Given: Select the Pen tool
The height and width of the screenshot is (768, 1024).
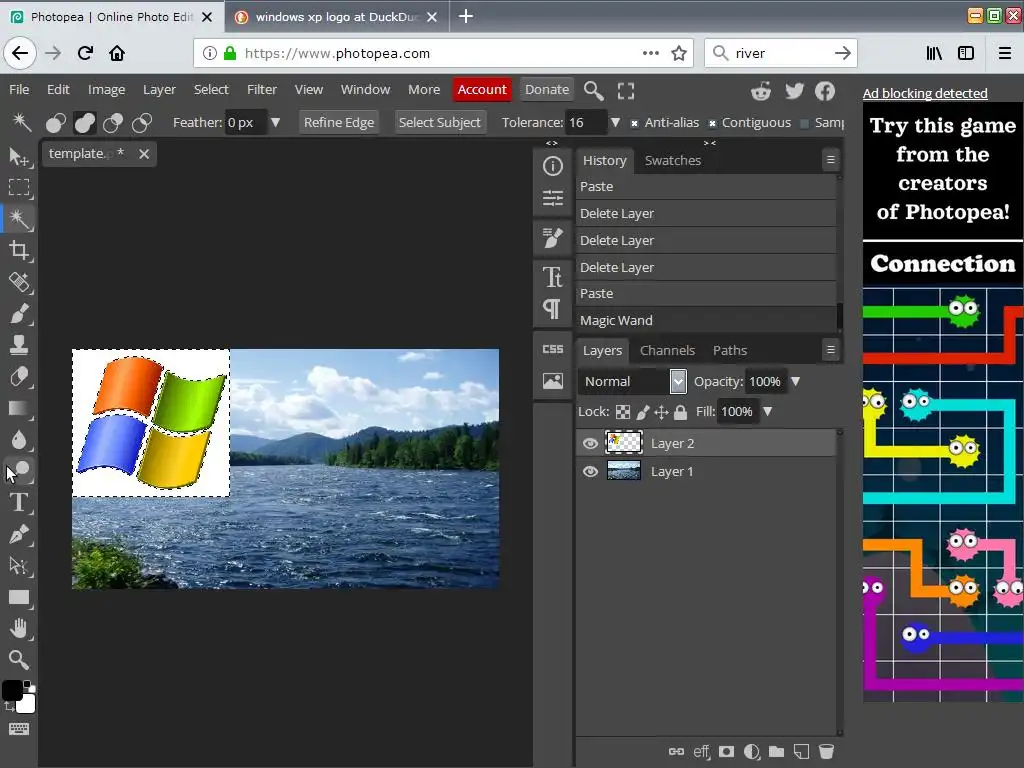Looking at the screenshot, I should point(18,534).
